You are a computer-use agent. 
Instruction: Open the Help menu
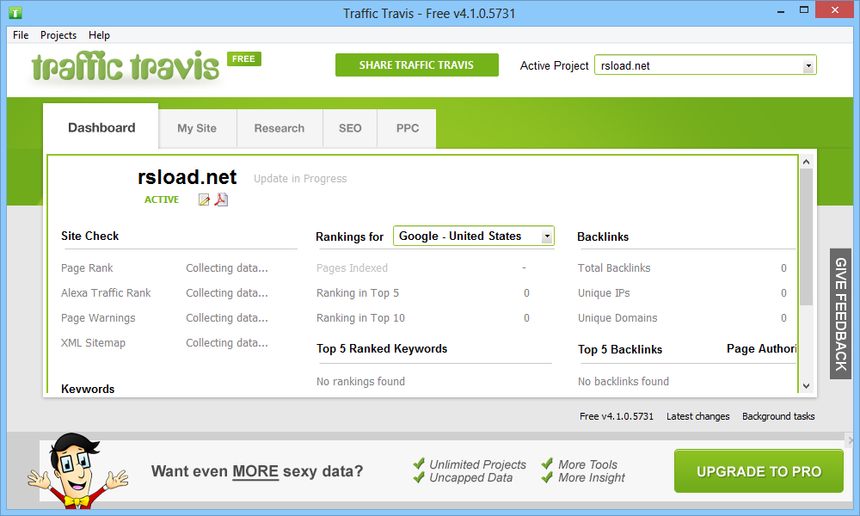coord(99,35)
